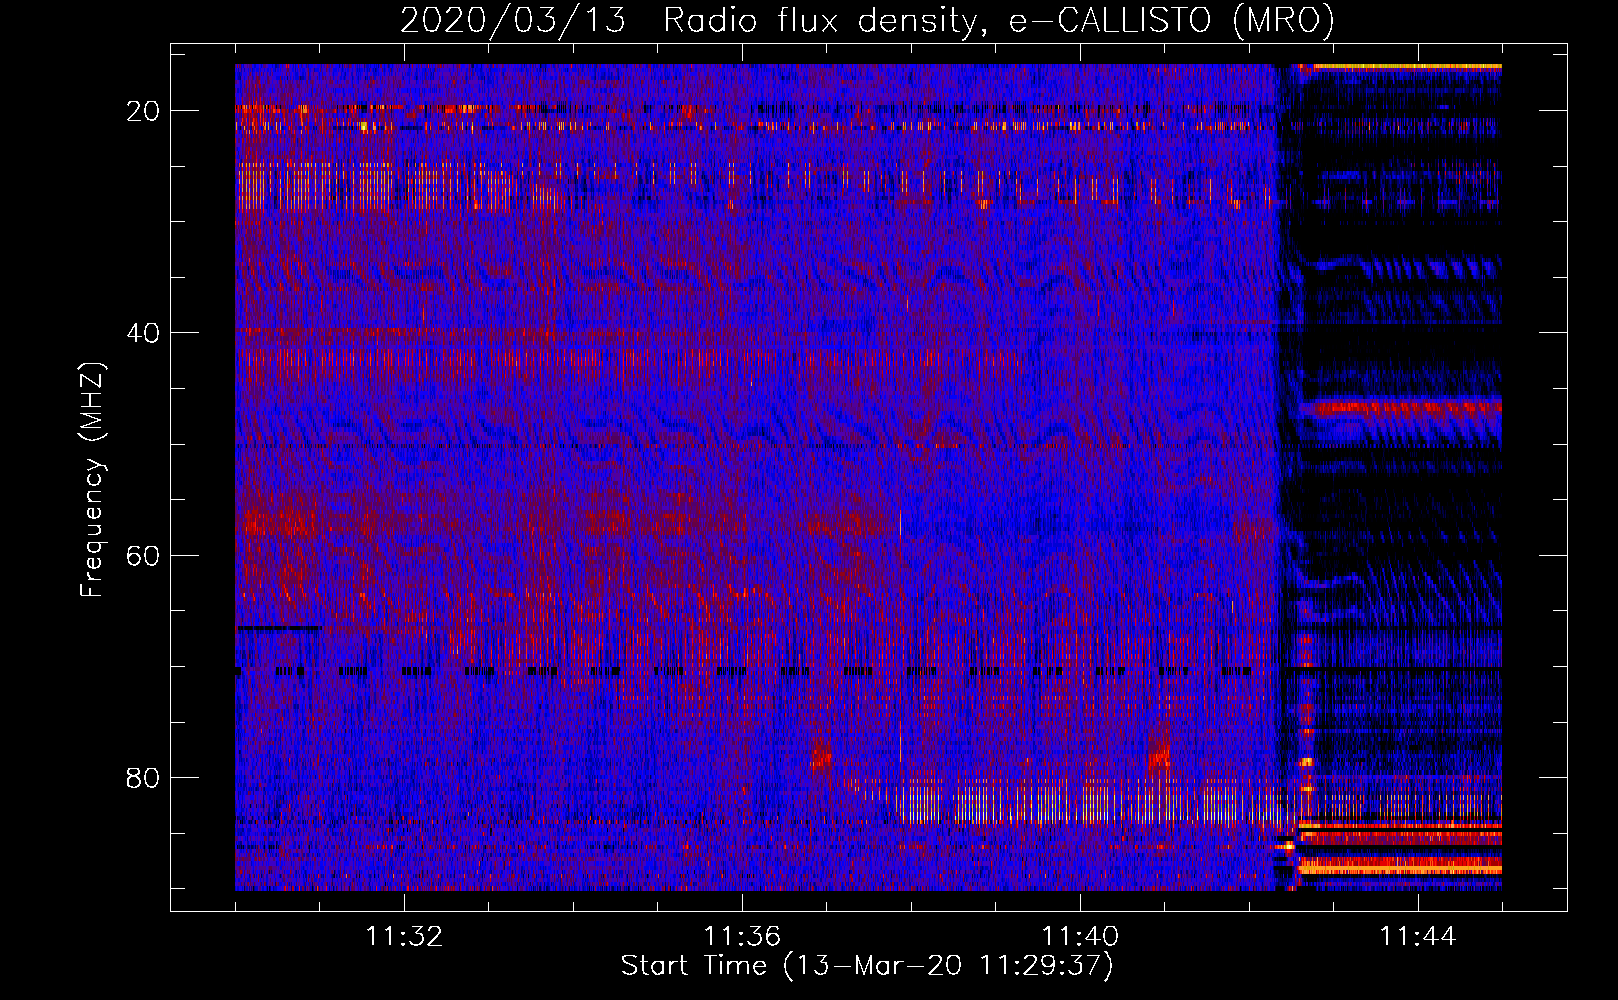
Task: Click the 'Start Time (13-Mar-20 11:29:37)' label
Action: (867, 966)
